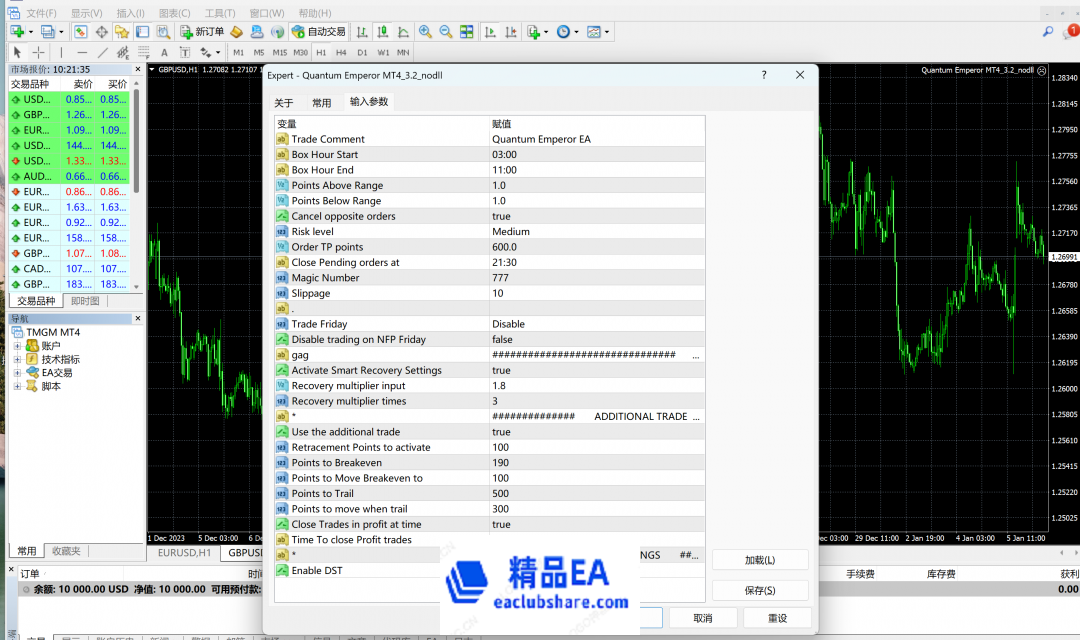The height and width of the screenshot is (640, 1080).
Task: Select the Risk level value Medium
Action: point(510,232)
